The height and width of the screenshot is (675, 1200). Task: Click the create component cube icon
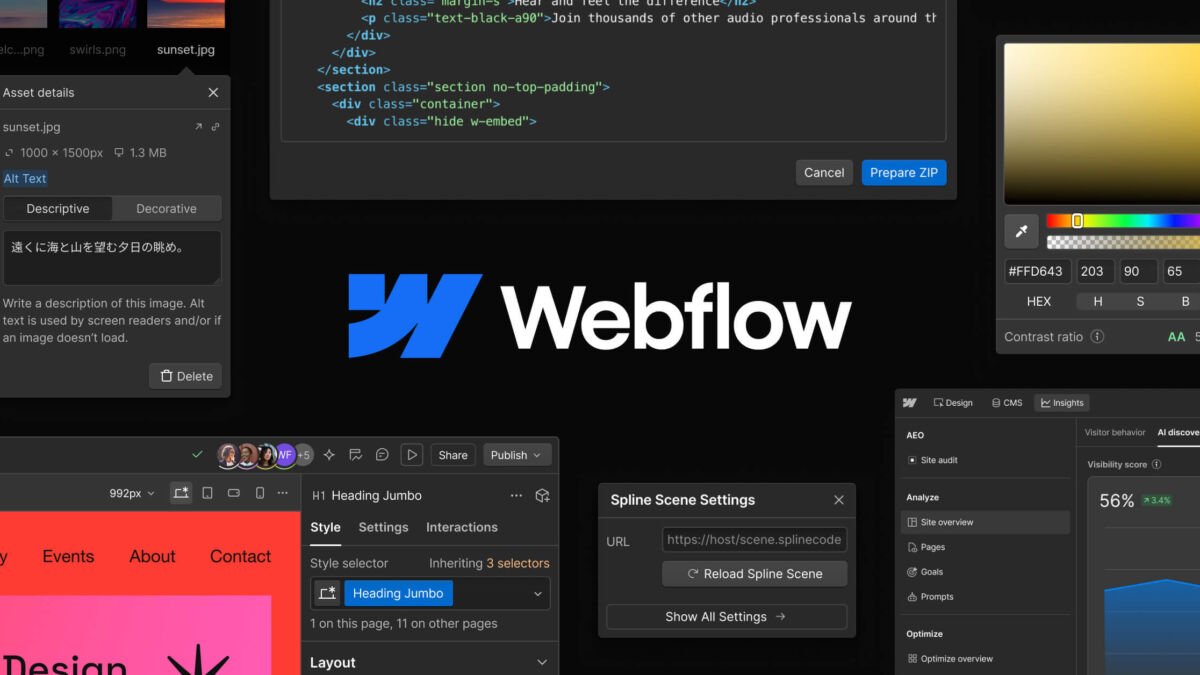(x=542, y=495)
